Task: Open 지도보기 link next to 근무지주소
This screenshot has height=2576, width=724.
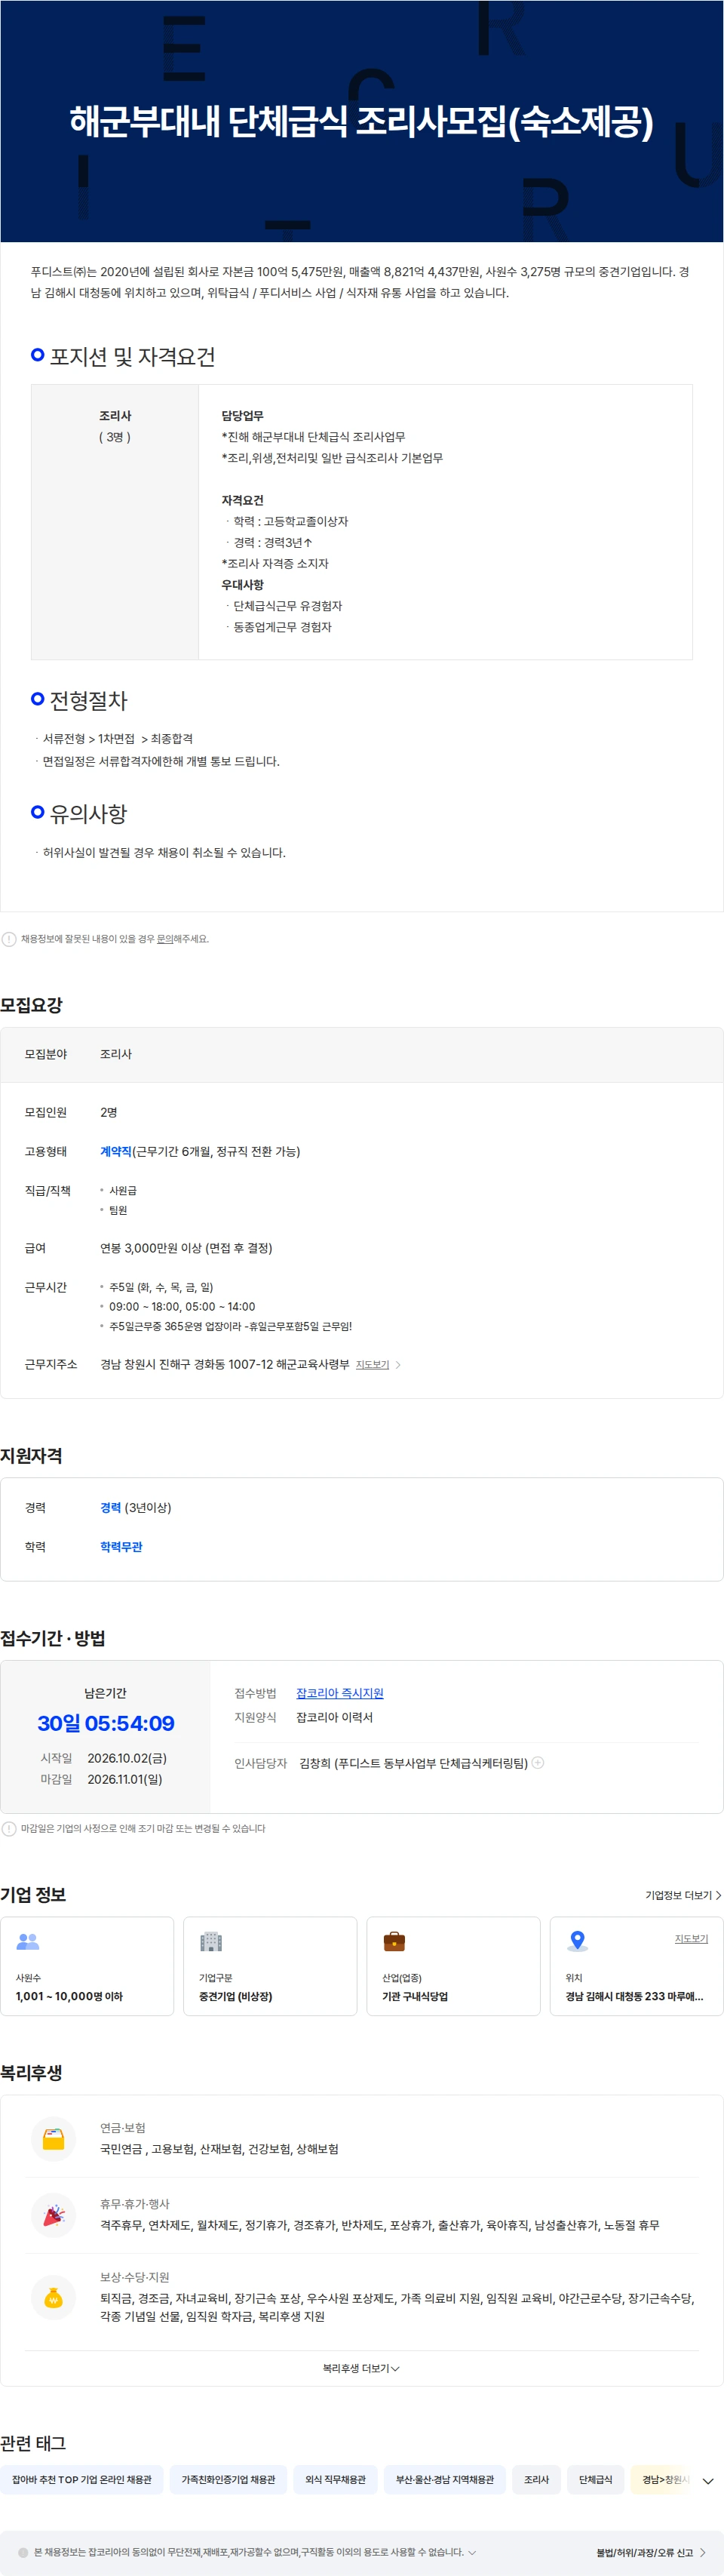Action: click(372, 1365)
